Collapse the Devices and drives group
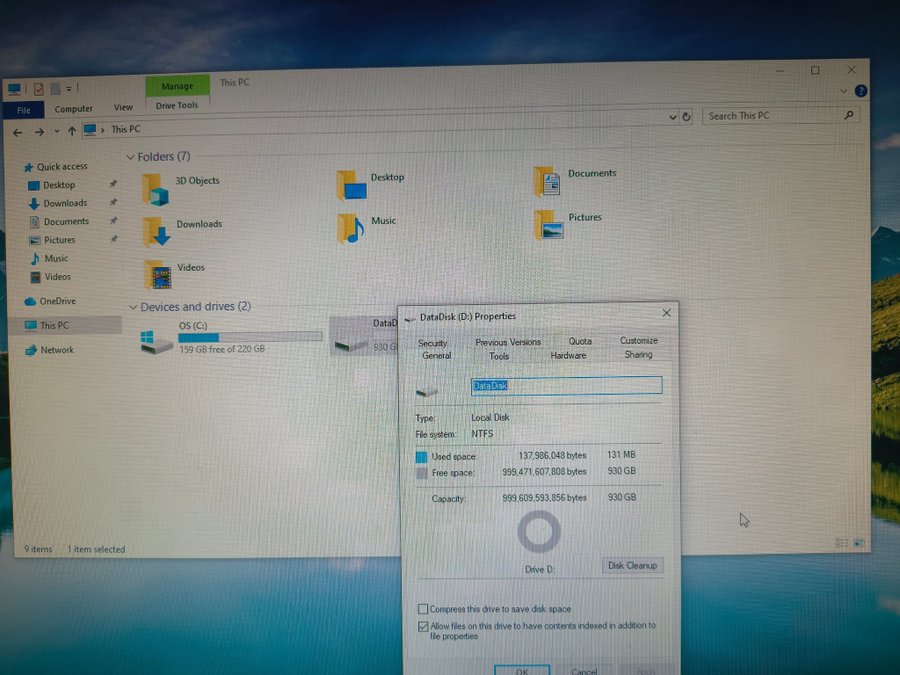900x675 pixels. coord(132,307)
